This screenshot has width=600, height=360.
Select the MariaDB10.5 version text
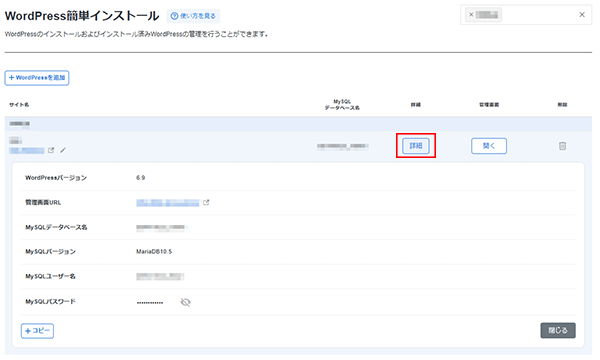pos(154,251)
